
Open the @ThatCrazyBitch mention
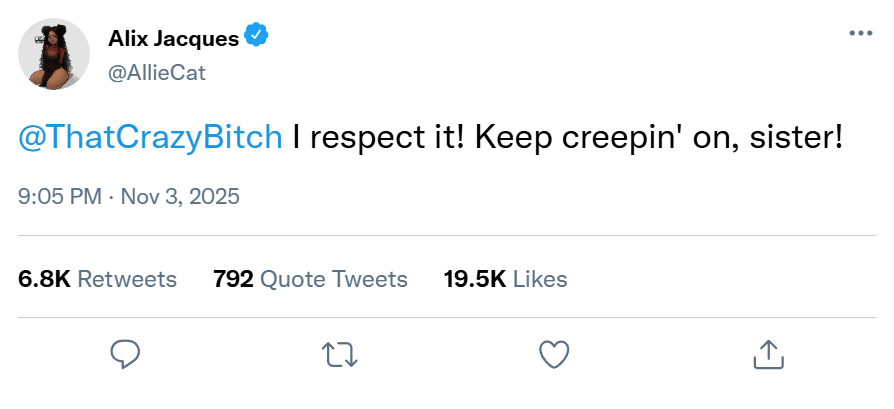pos(150,138)
